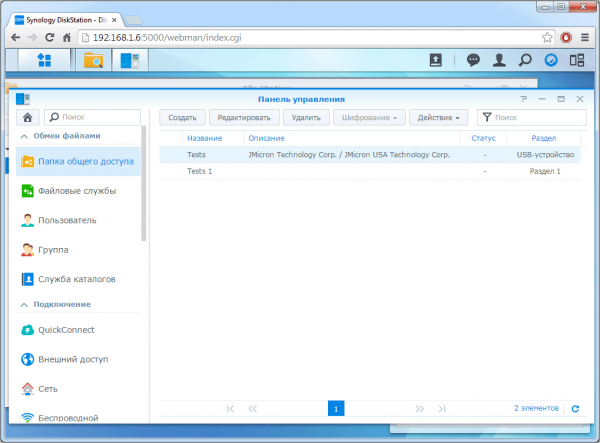Expand the Действие dropdown
Image resolution: width=600 pixels, height=443 pixels.
tap(440, 118)
